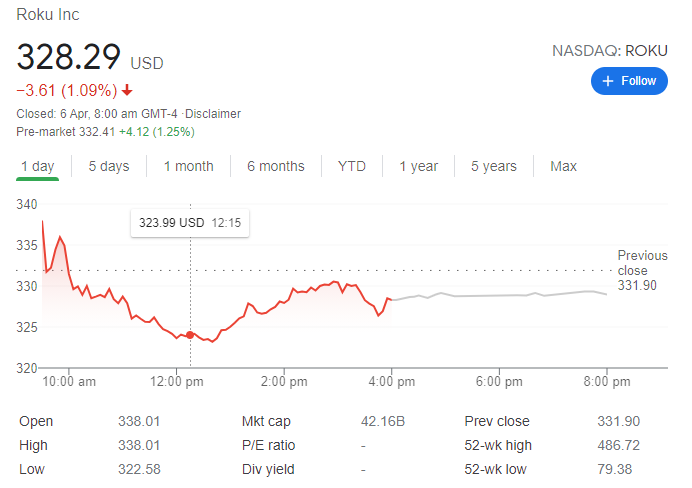
Task: Switch to the 5 days tab
Action: coord(109,166)
